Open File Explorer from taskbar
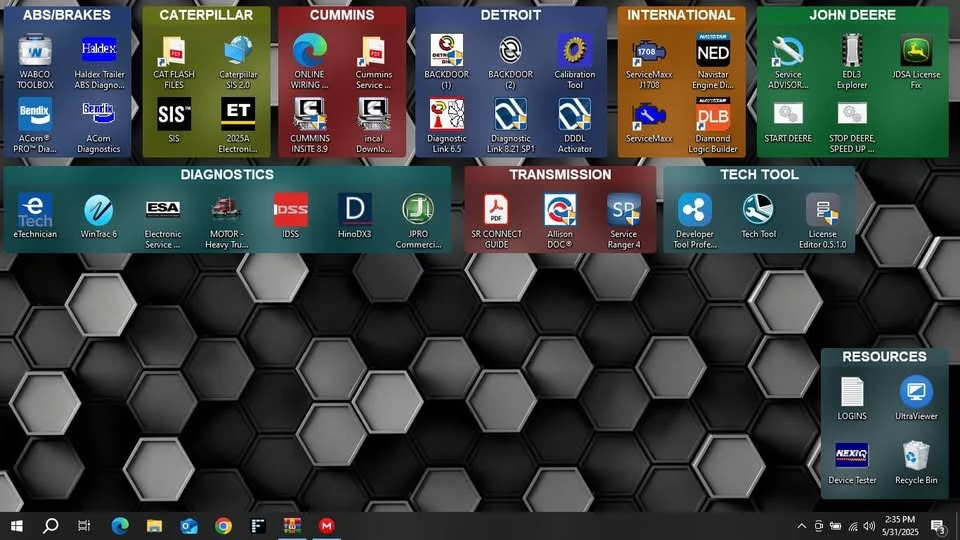This screenshot has height=540, width=960. tap(154, 525)
